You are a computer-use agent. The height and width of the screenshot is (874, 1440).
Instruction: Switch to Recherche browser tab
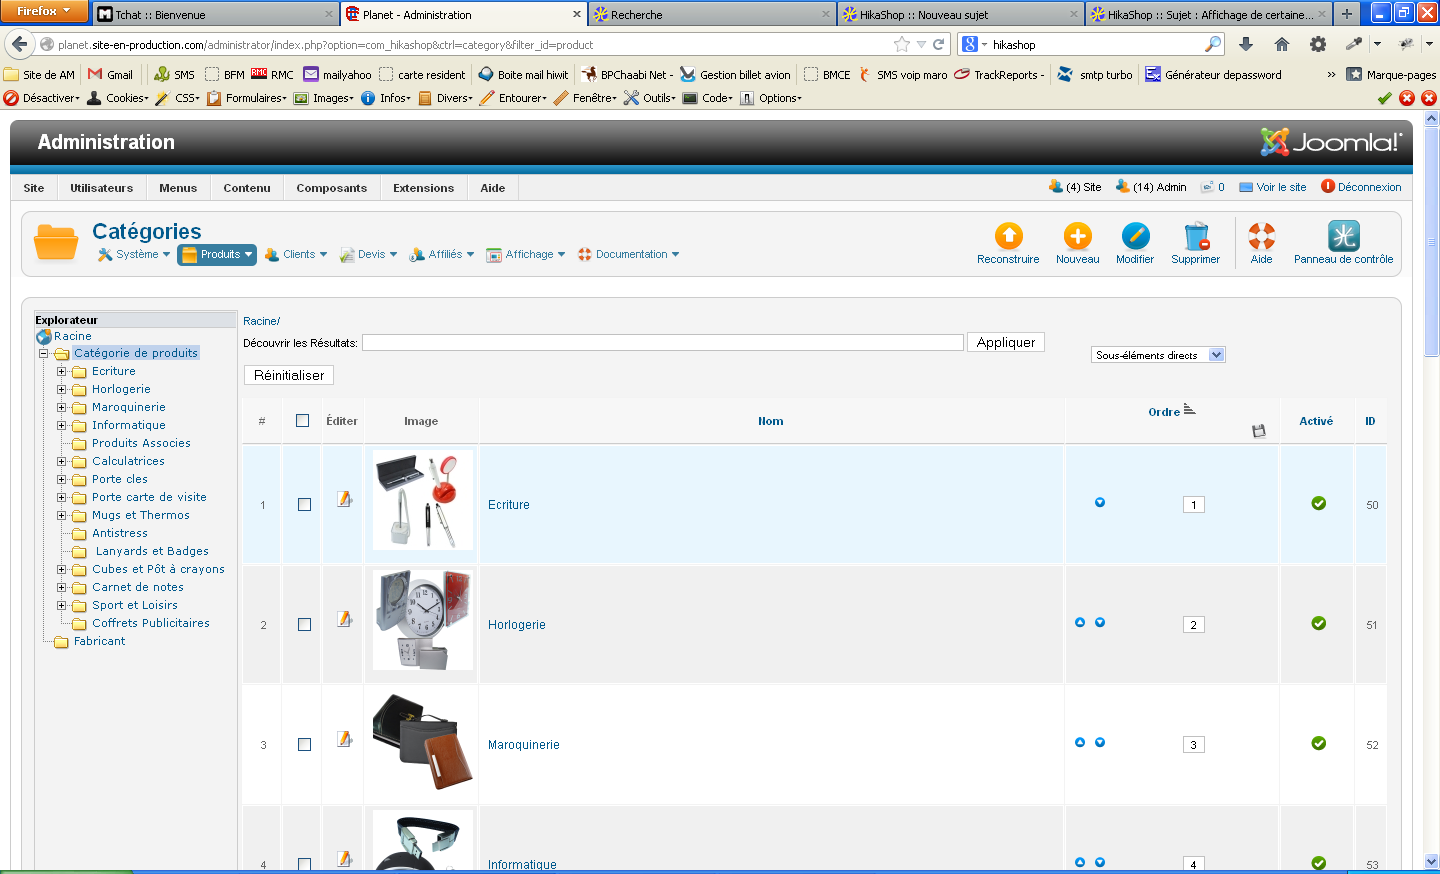713,15
